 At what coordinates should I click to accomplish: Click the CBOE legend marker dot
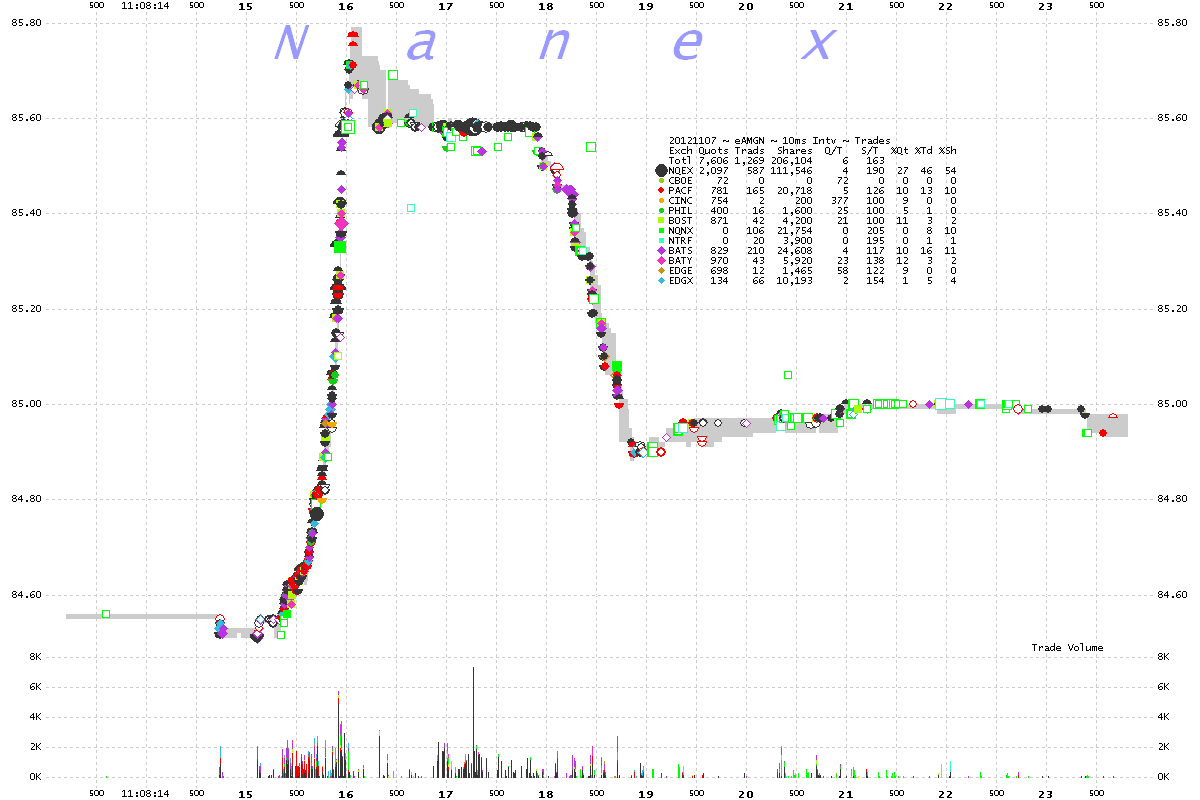pos(660,180)
